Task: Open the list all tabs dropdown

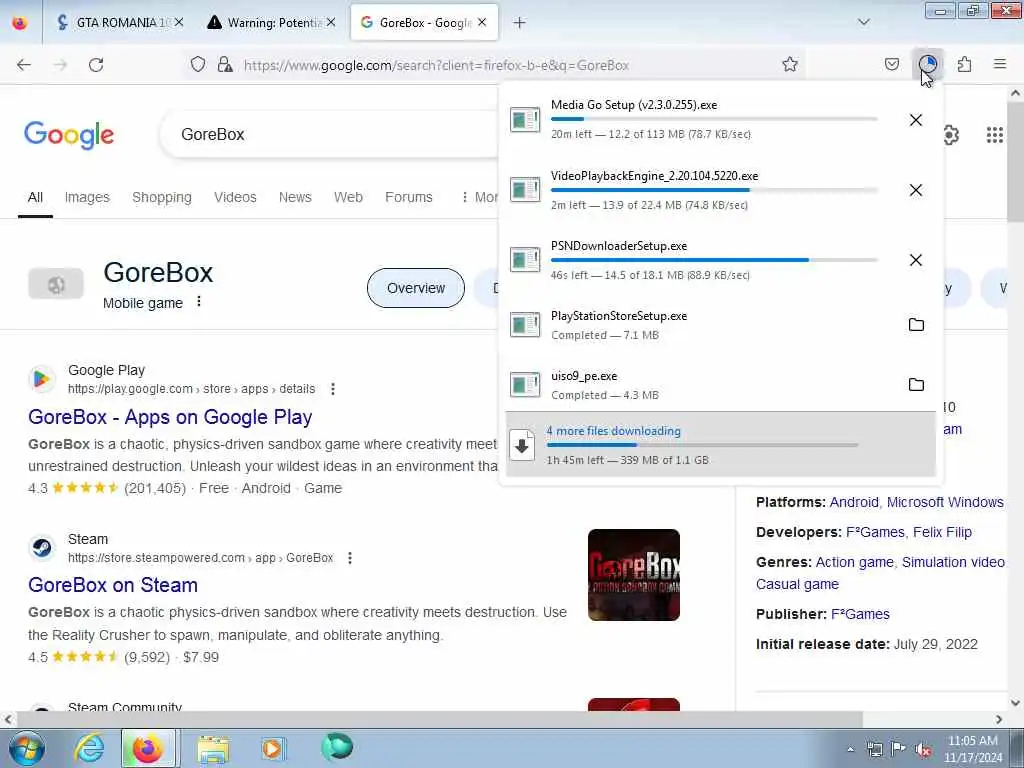Action: pyautogui.click(x=863, y=23)
